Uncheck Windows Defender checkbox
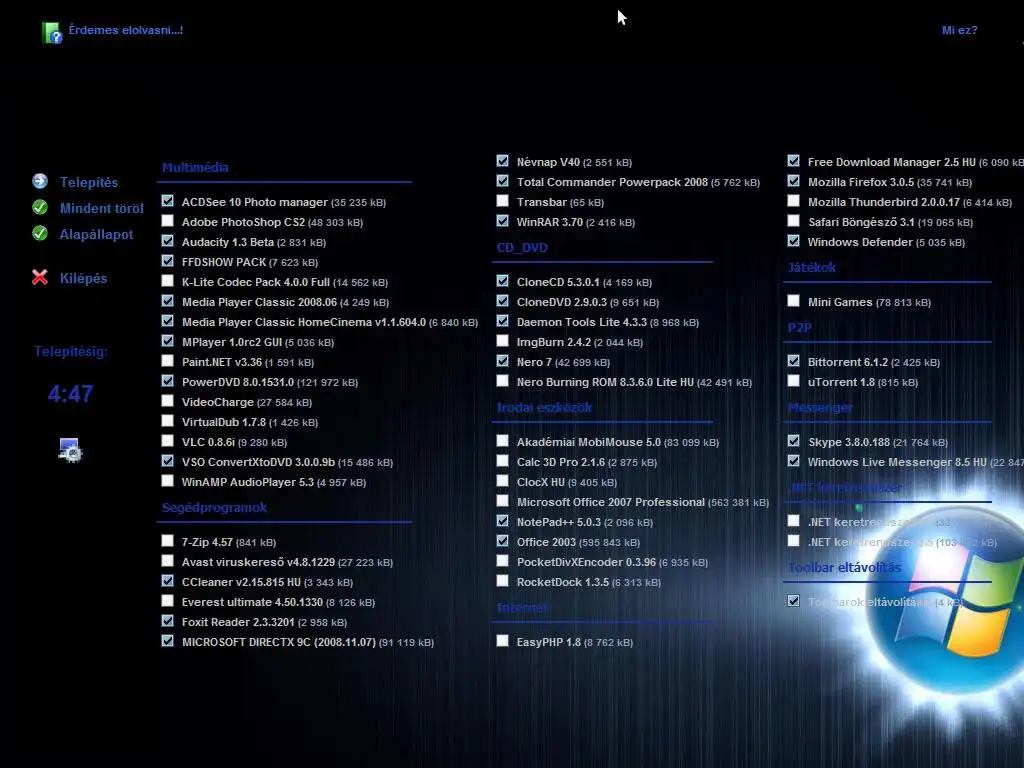The height and width of the screenshot is (768, 1024). [793, 241]
